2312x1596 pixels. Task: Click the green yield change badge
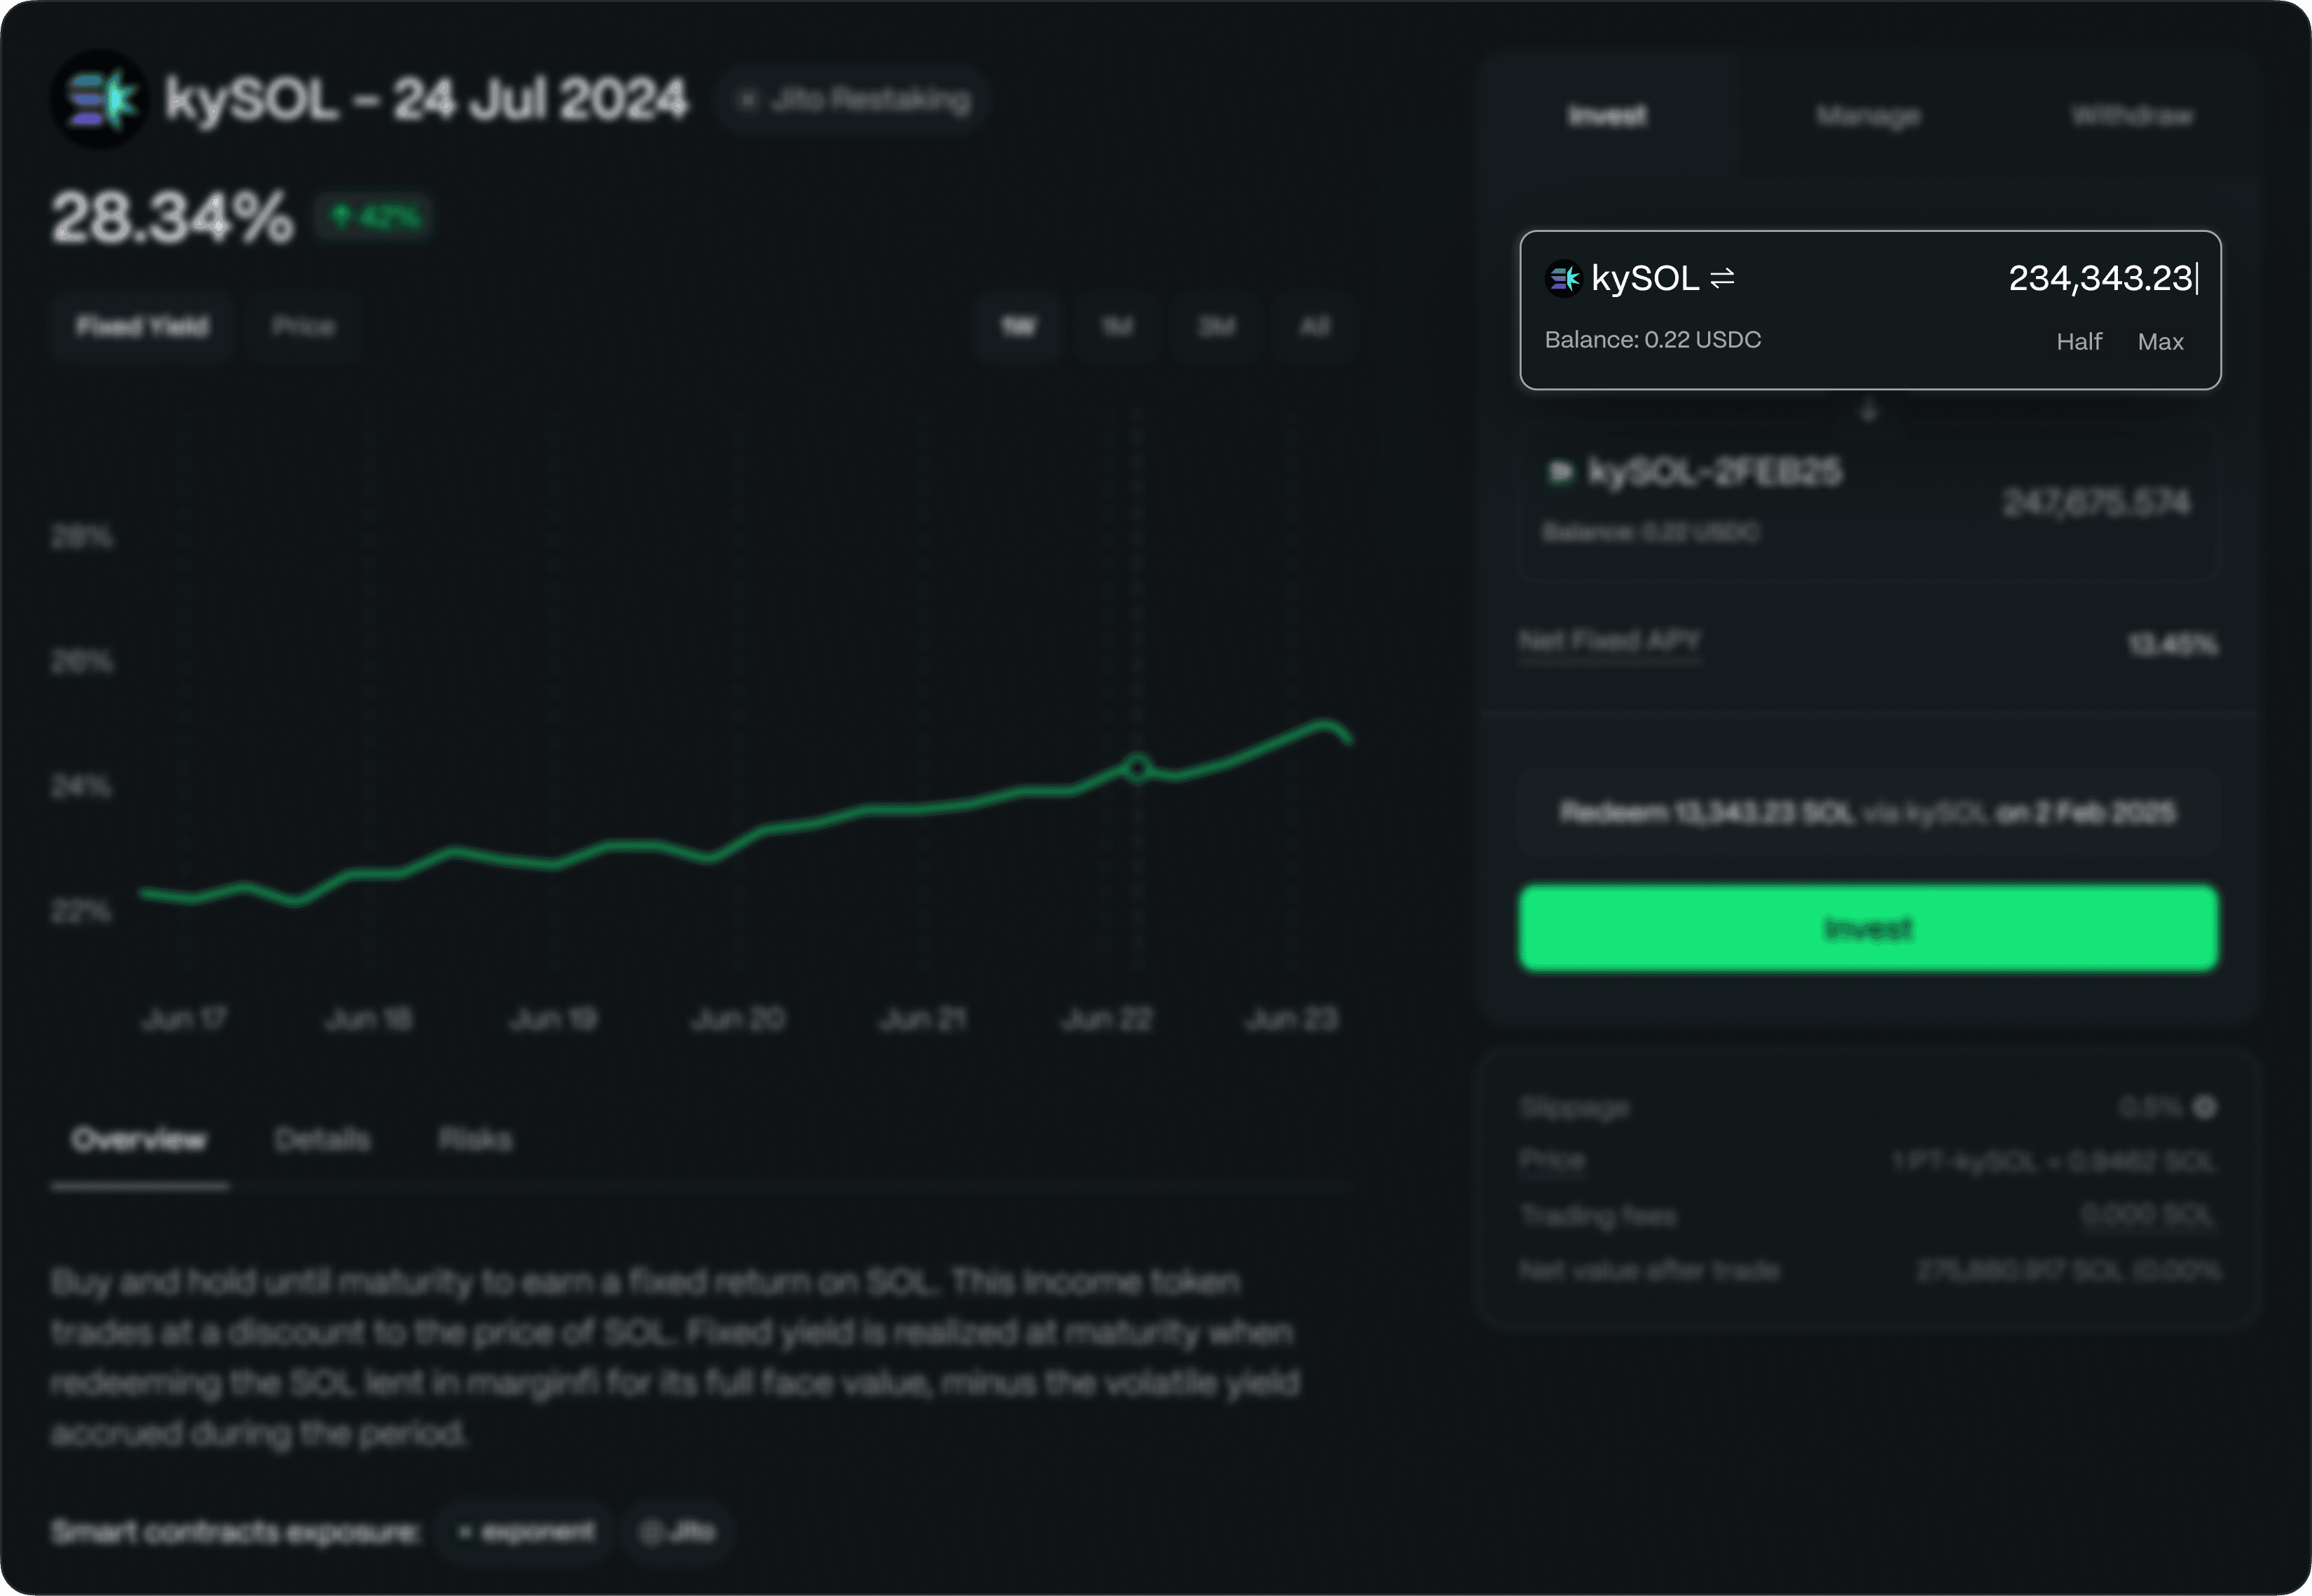tap(374, 216)
